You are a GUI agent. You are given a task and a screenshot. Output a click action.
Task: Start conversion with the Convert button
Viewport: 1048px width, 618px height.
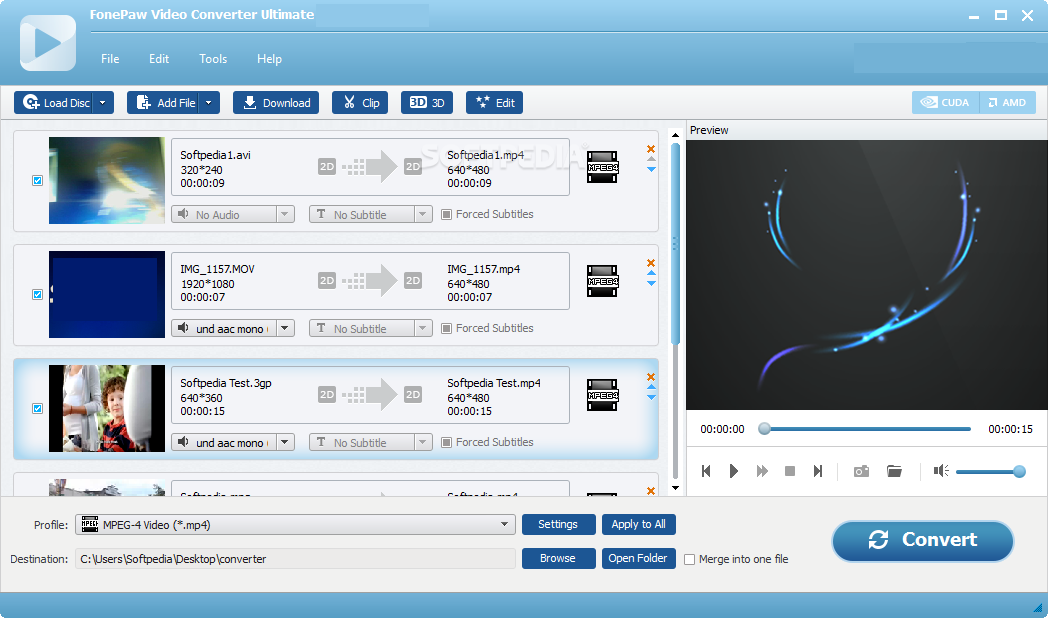pos(922,540)
